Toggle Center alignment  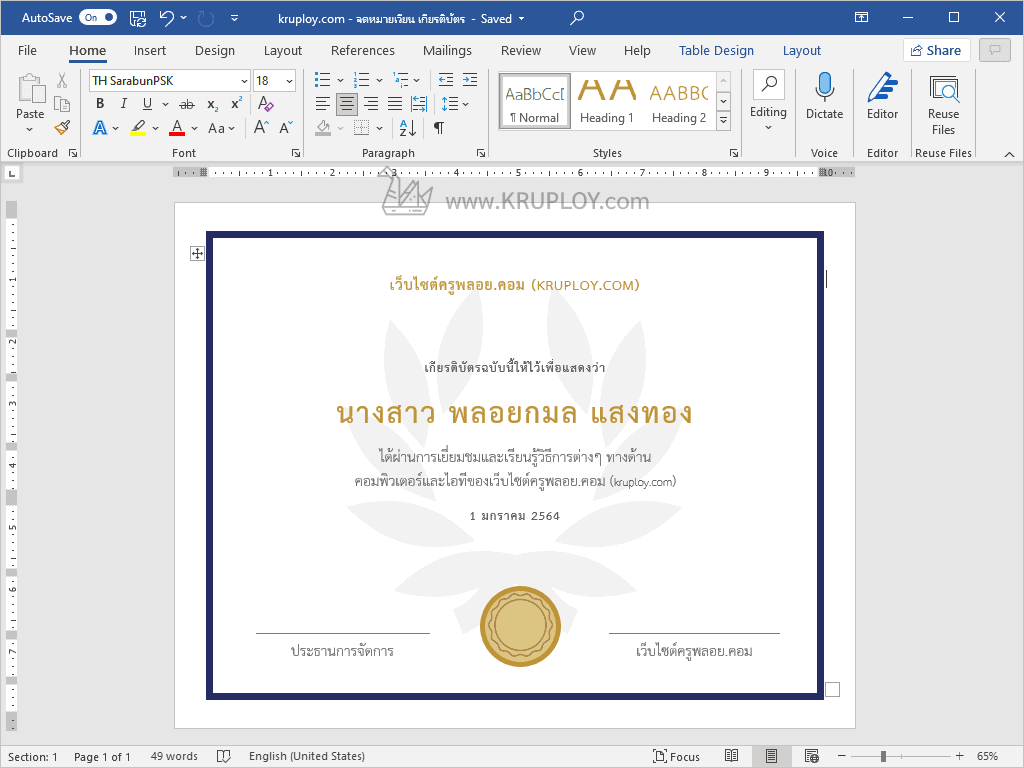[347, 103]
